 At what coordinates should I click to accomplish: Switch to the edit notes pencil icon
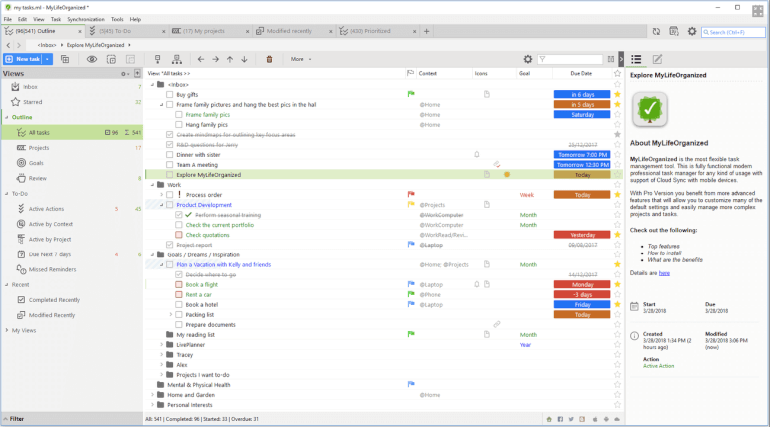coord(657,59)
